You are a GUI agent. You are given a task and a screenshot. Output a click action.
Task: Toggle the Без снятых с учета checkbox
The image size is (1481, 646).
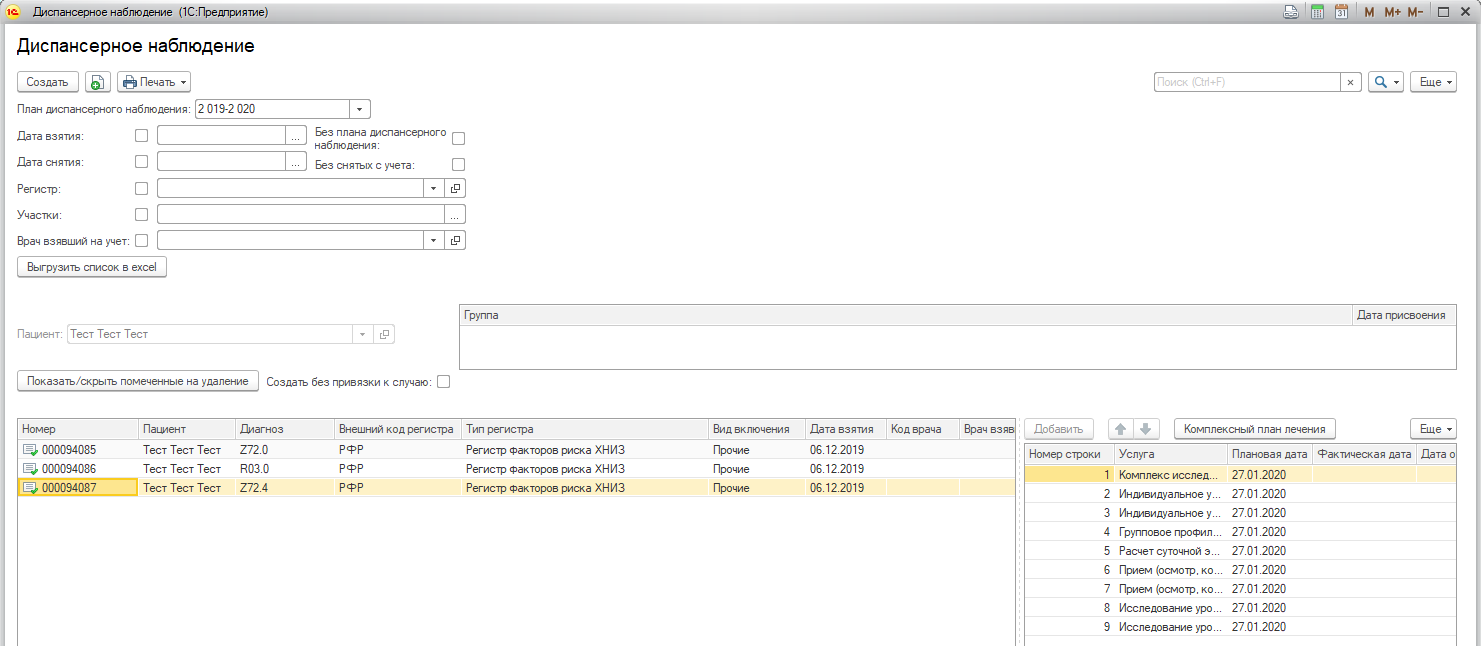pyautogui.click(x=459, y=165)
